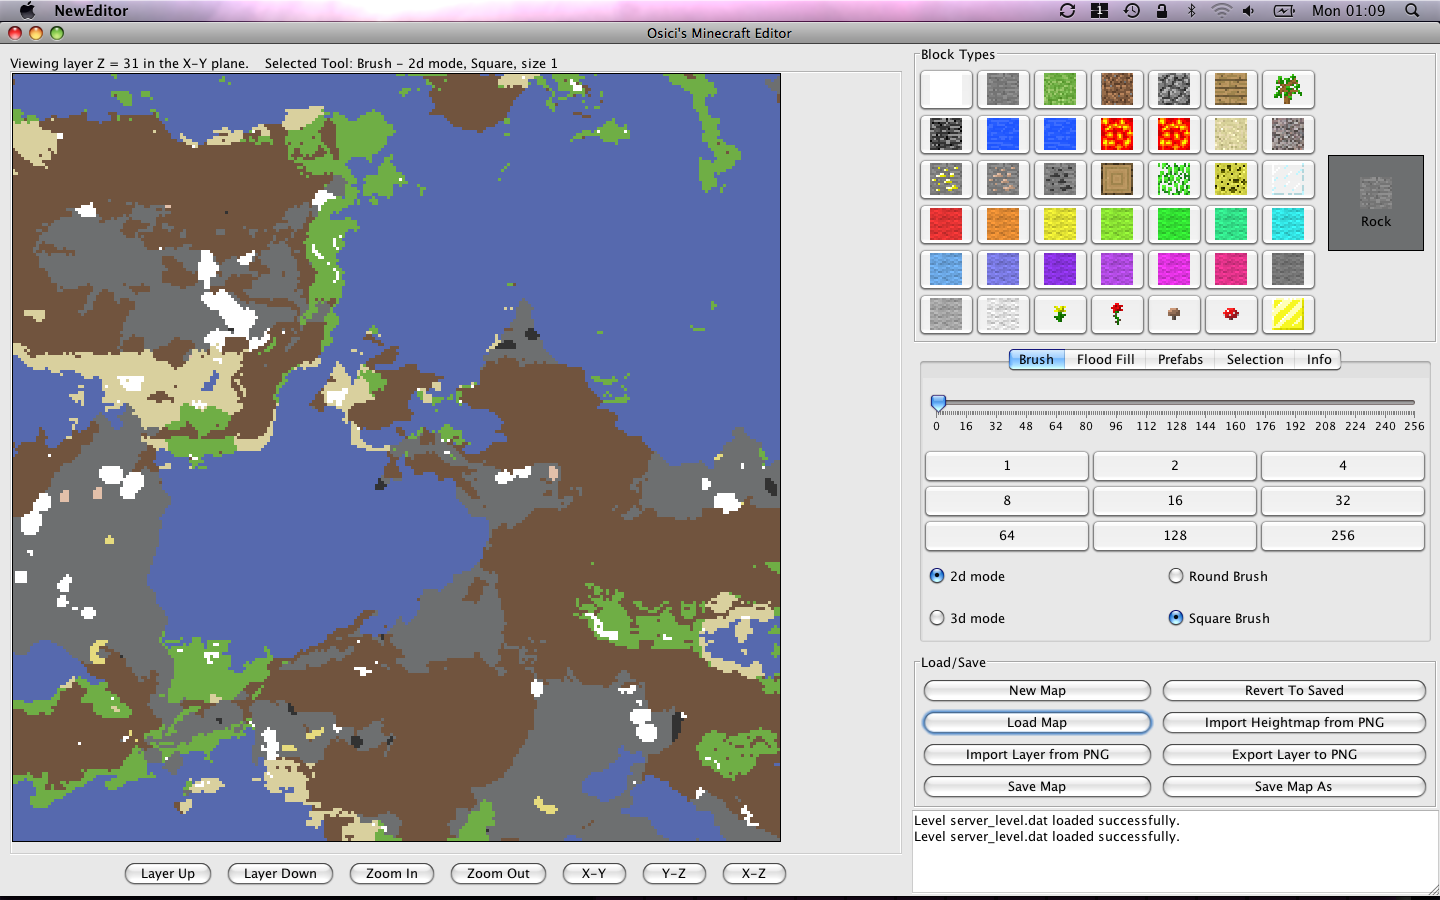Viewport: 1440px width, 900px height.
Task: Select the empty Air block type
Action: pyautogui.click(x=946, y=90)
